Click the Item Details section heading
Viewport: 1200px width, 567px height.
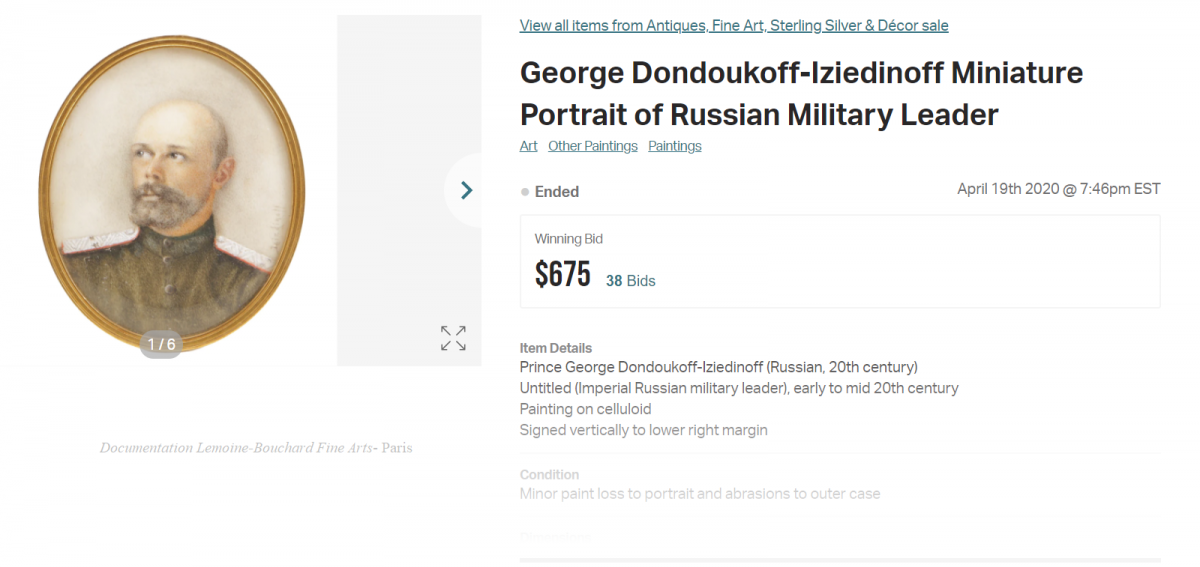tap(556, 348)
